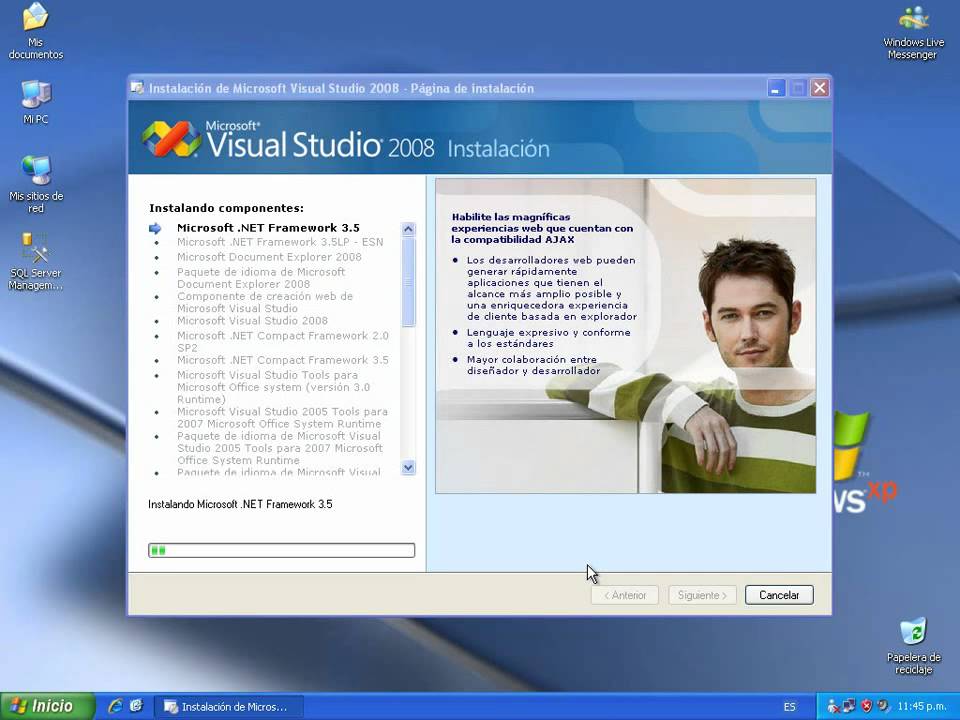
Task: Select "Visual Studio Tools para Microsoft Office system" item
Action: (x=274, y=387)
